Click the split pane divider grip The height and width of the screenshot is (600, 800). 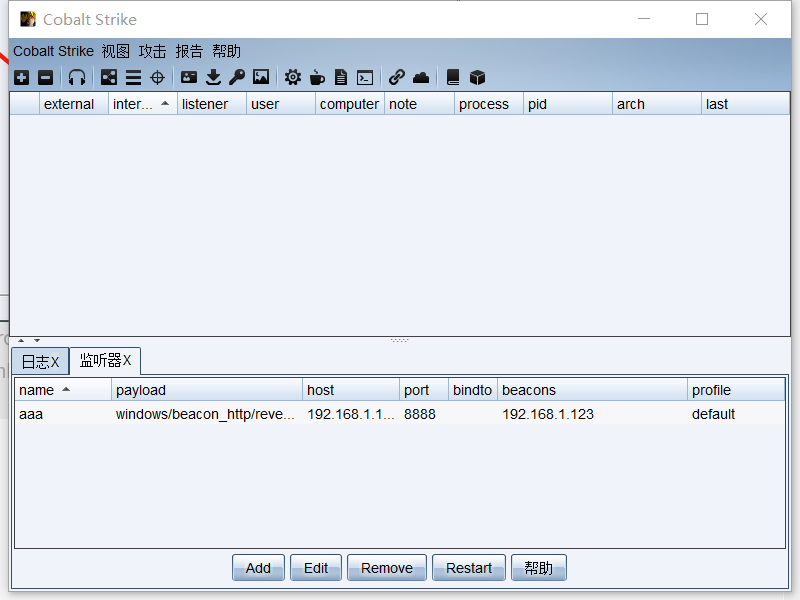399,340
